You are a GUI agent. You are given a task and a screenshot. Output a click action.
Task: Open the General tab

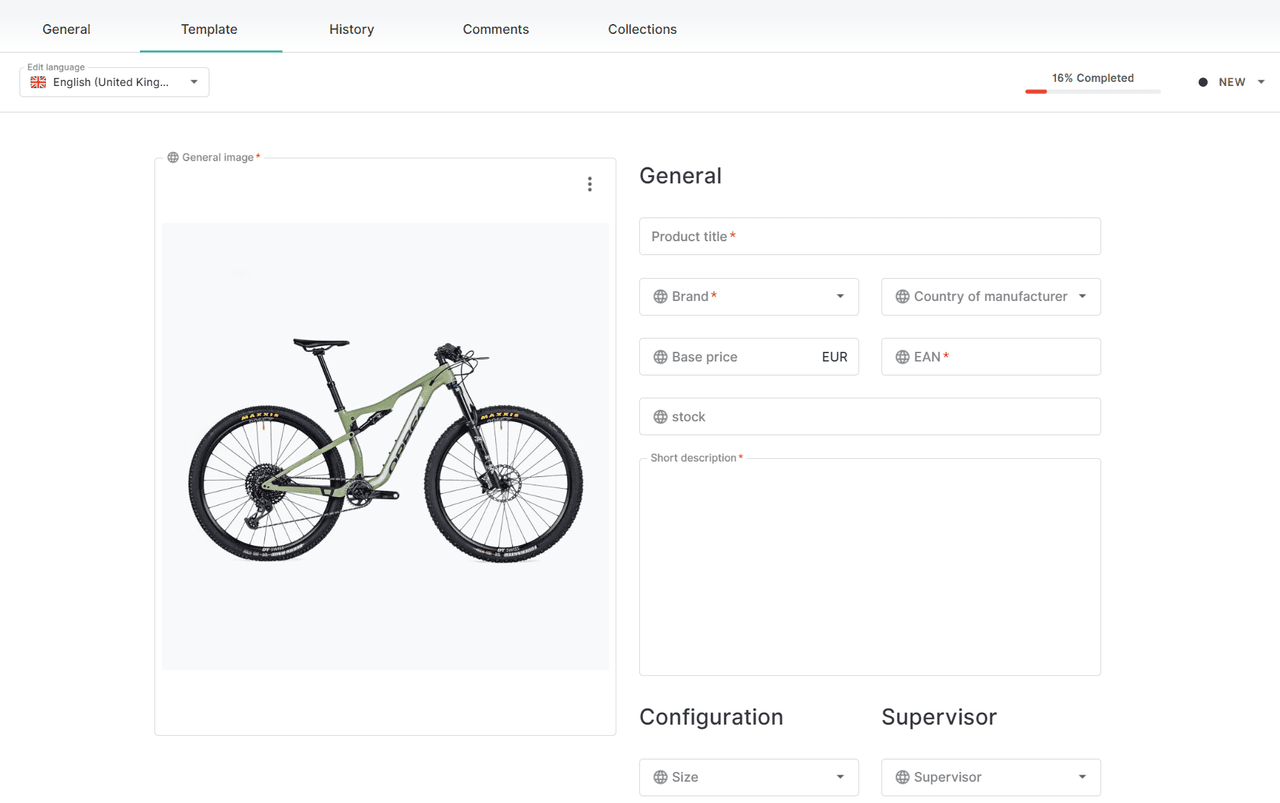pos(66,29)
